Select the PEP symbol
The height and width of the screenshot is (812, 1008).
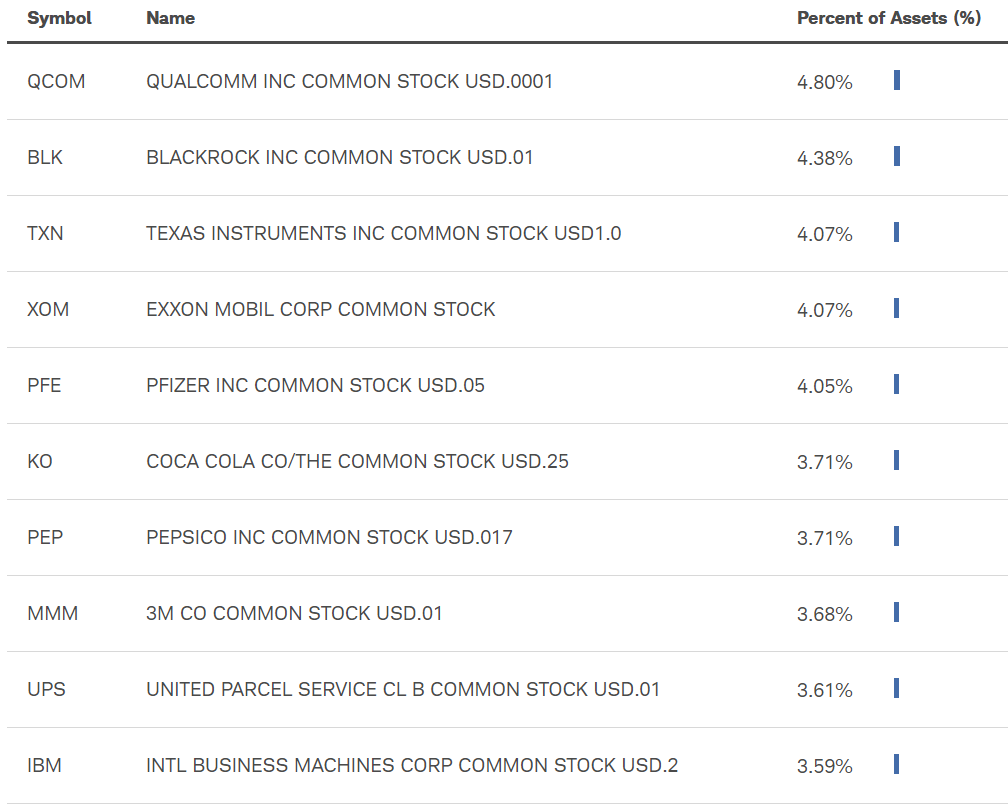tap(45, 537)
